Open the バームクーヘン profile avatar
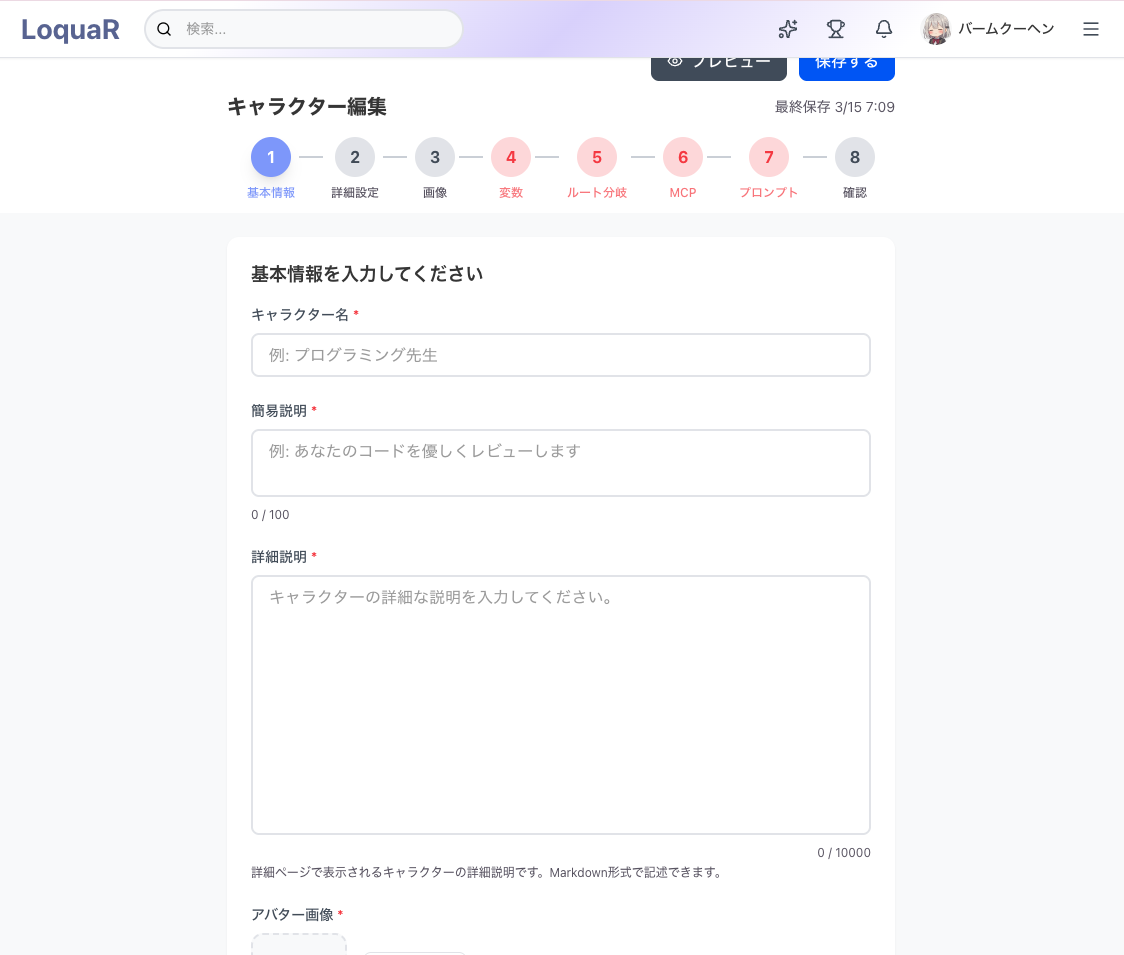Image resolution: width=1124 pixels, height=955 pixels. pos(936,29)
